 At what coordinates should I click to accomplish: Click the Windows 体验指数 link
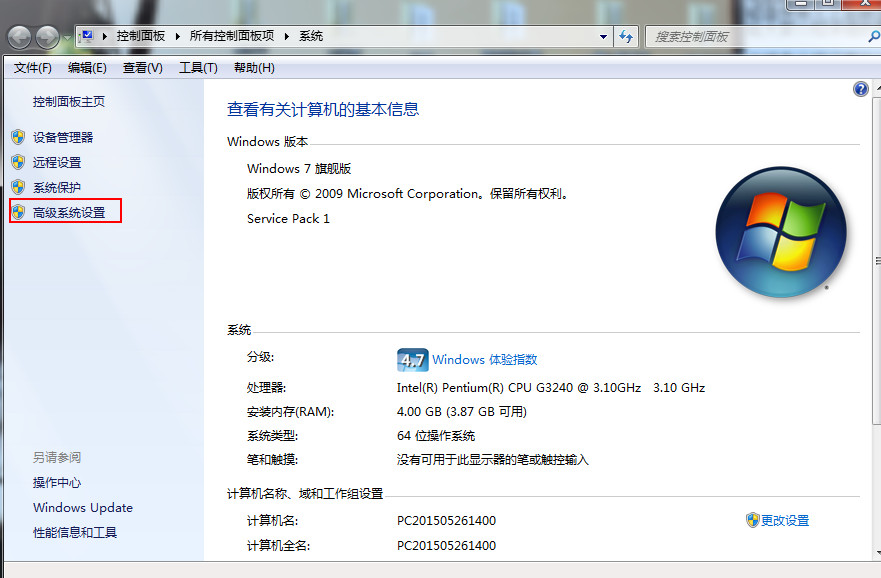485,360
